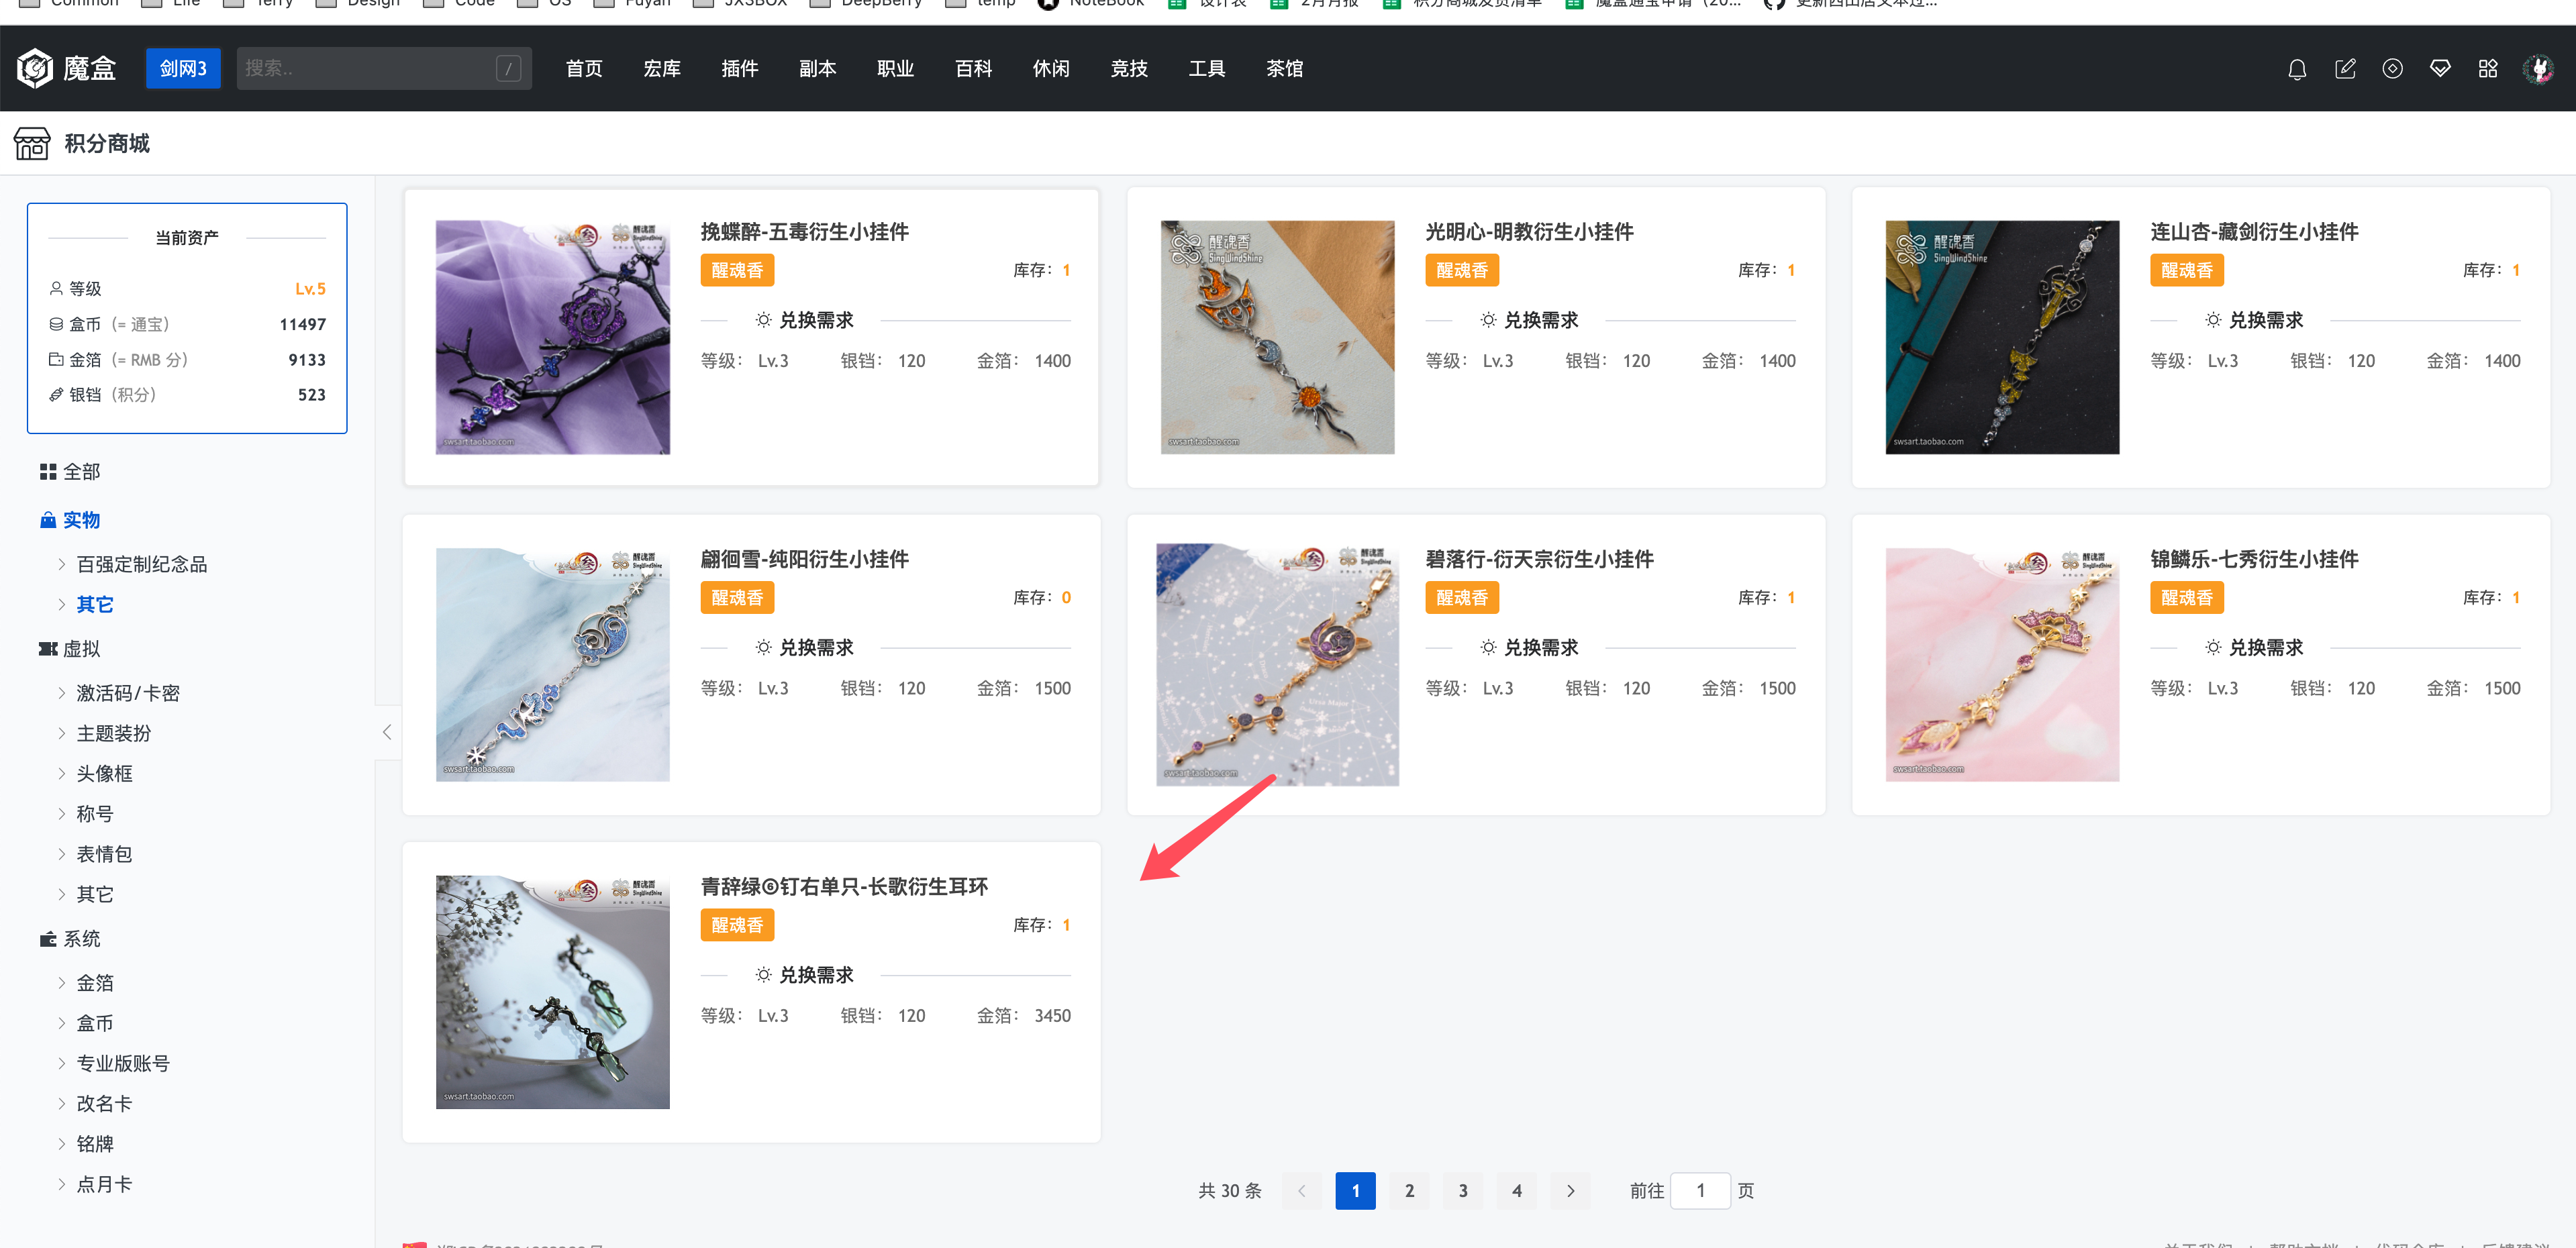Select the 全部 category
The image size is (2576, 1248).
coord(70,471)
